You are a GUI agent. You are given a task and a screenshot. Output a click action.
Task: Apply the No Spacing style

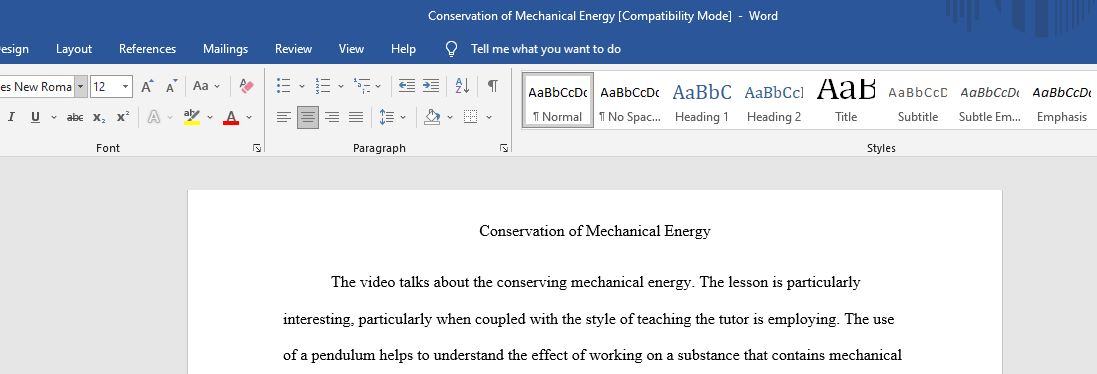[x=630, y=101]
